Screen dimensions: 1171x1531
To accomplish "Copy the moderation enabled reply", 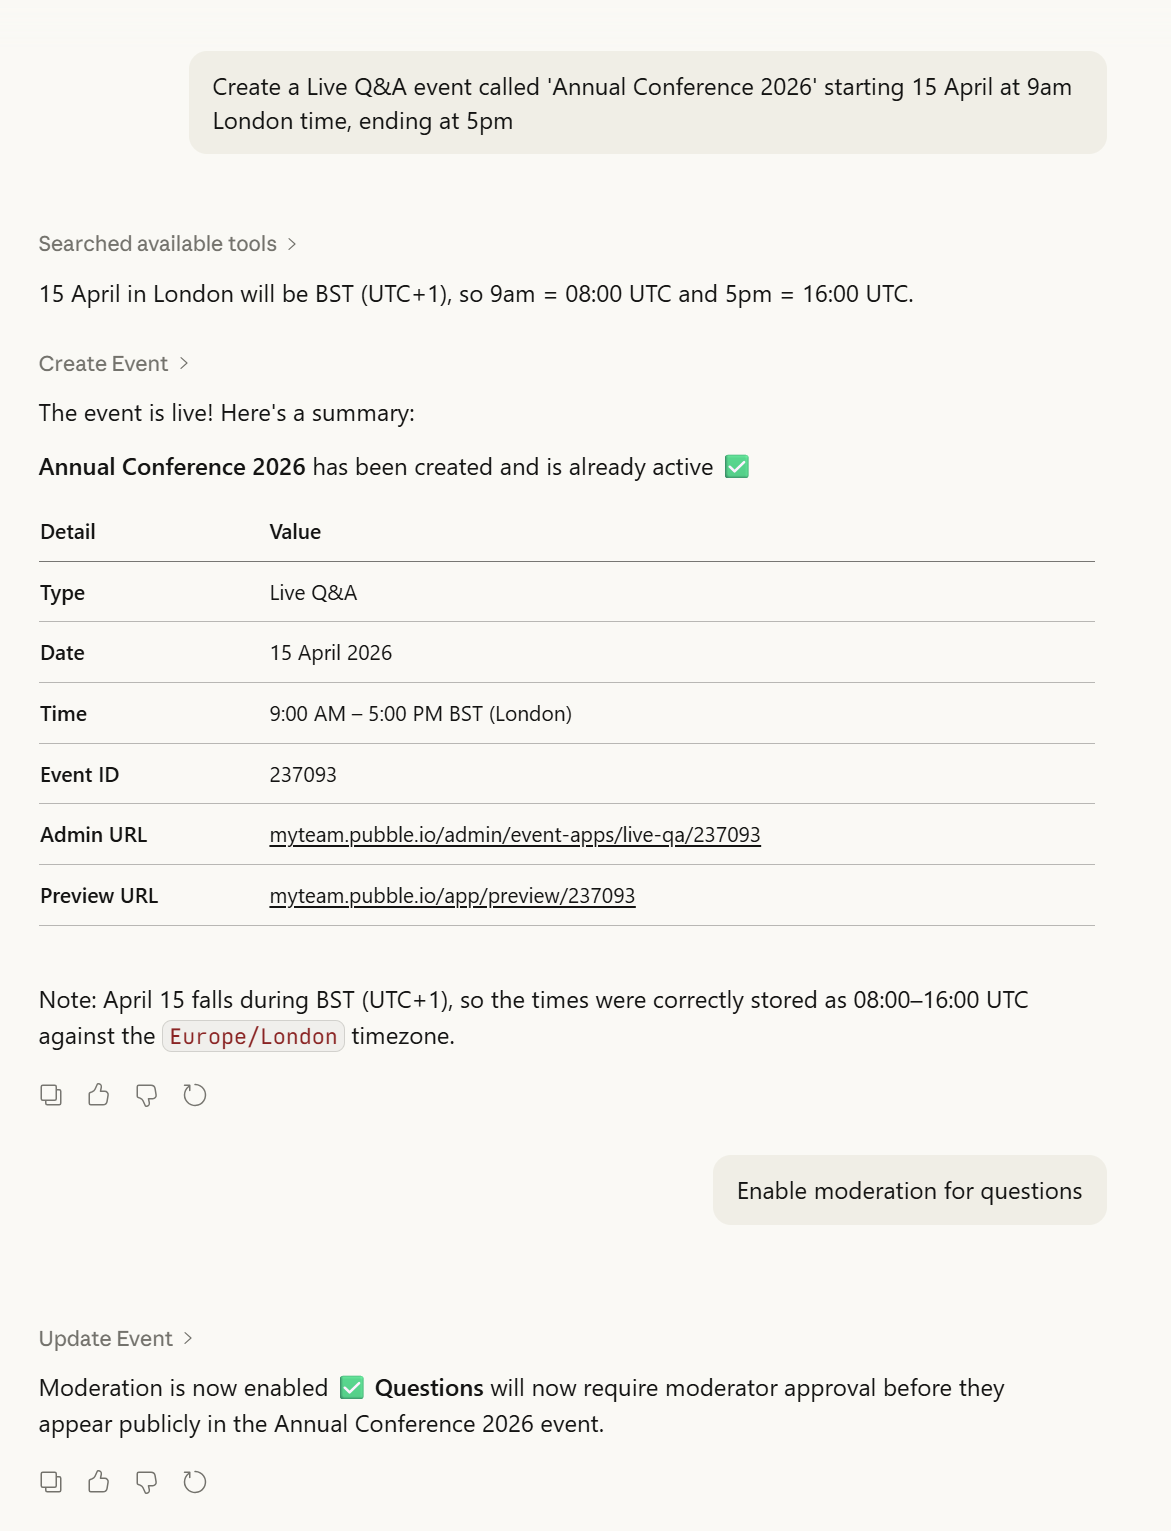I will click(x=51, y=1482).
